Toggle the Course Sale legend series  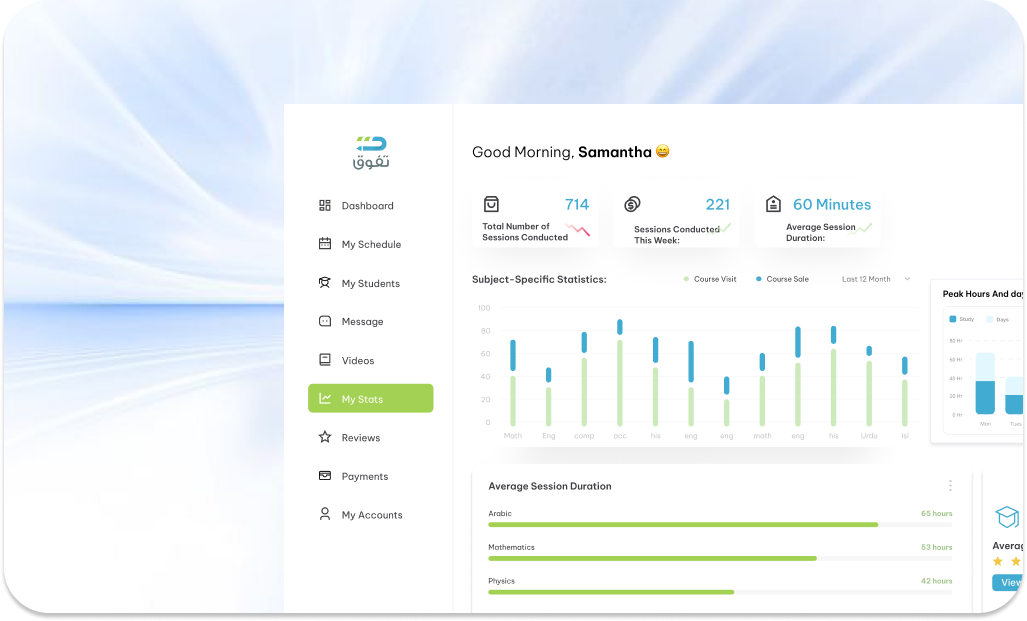click(x=782, y=279)
